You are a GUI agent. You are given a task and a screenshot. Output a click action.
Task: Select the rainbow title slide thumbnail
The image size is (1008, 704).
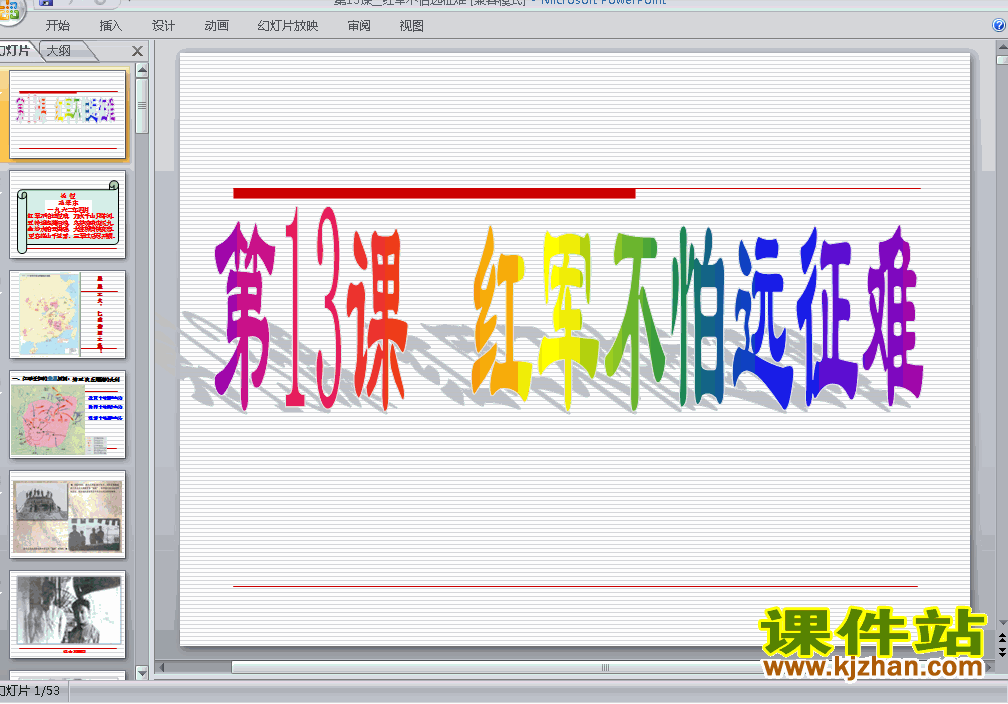coord(68,114)
